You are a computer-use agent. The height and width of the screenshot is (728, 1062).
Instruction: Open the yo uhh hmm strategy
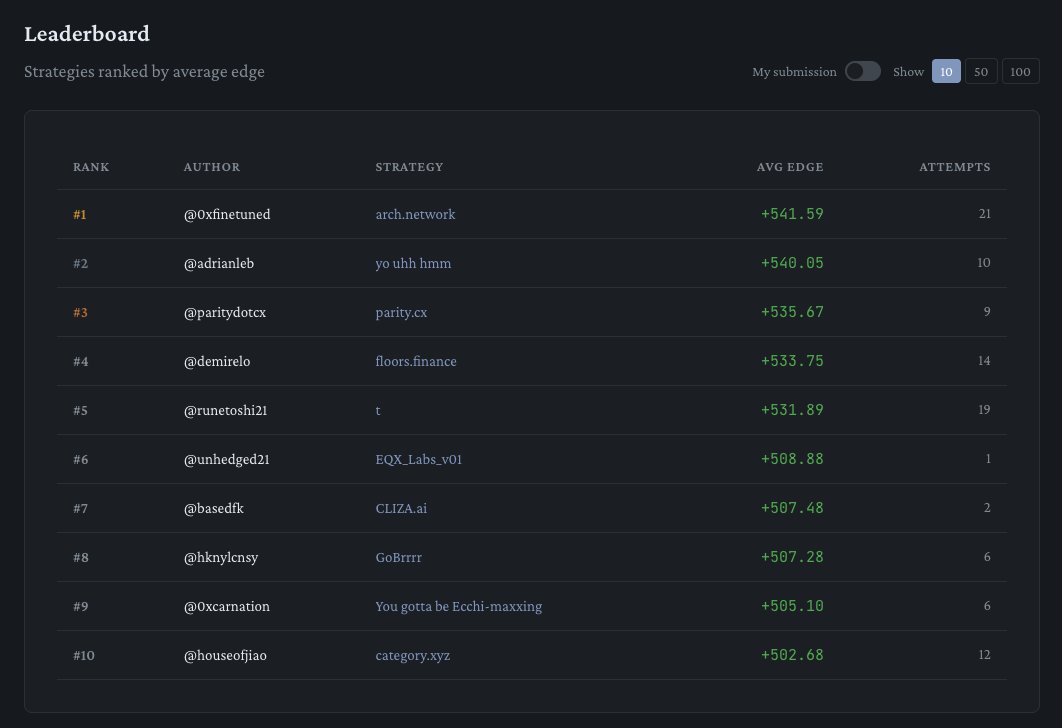click(x=413, y=263)
